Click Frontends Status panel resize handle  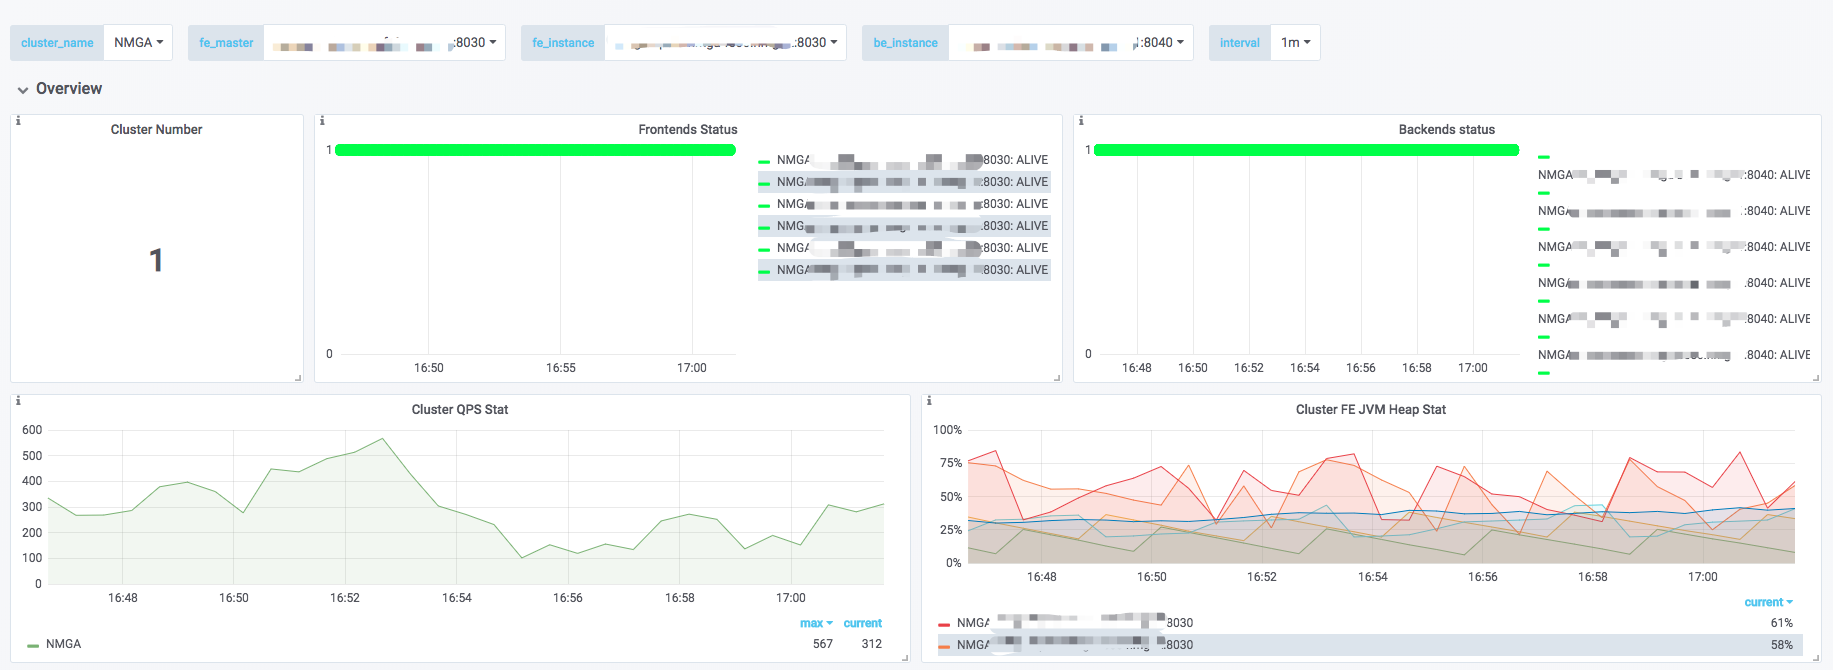click(1057, 378)
